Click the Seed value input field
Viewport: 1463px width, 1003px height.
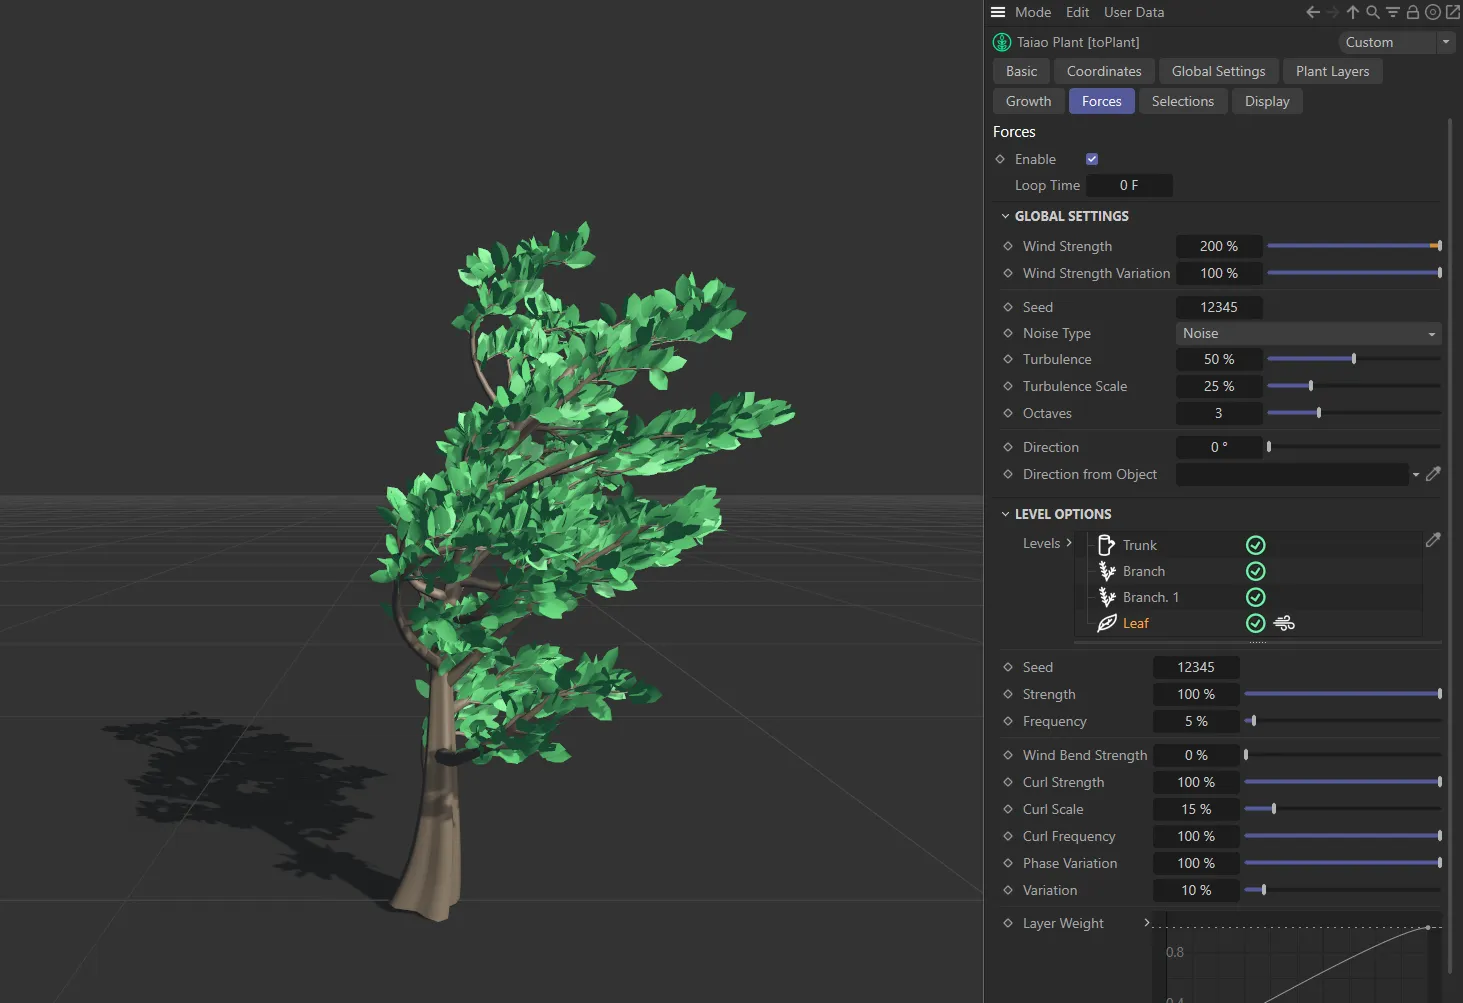[1219, 307]
